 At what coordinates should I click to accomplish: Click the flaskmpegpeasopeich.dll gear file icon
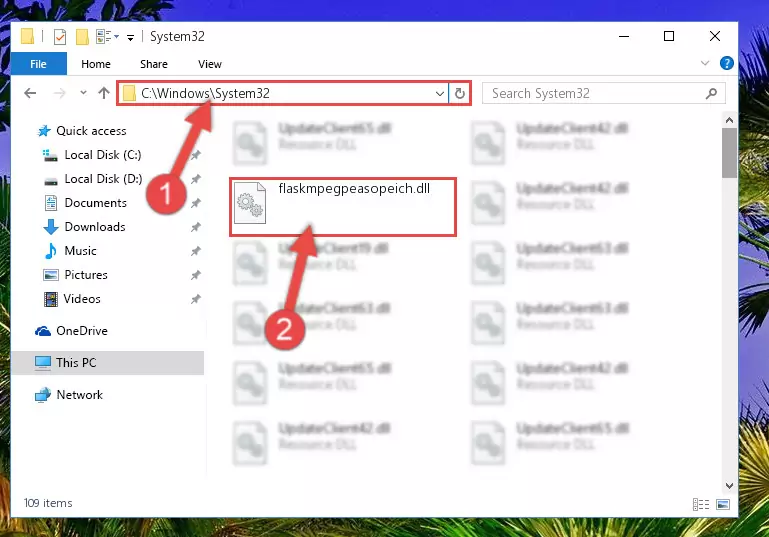250,203
